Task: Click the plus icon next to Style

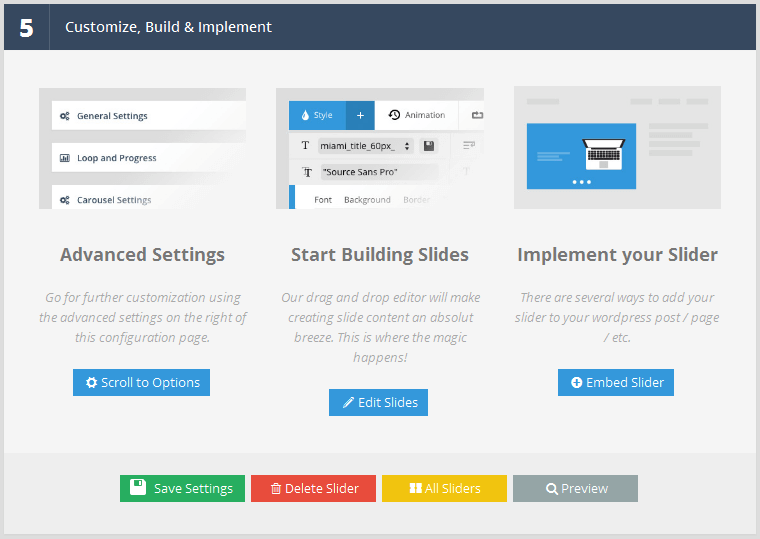Action: (360, 115)
